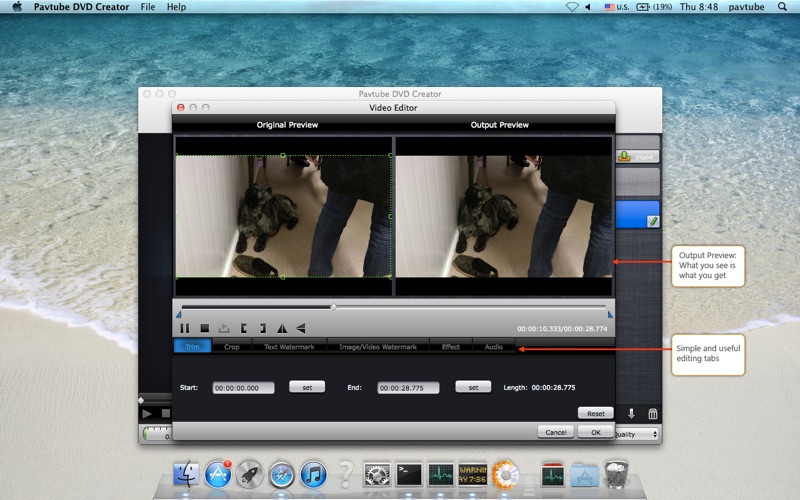Viewport: 800px width, 500px height.
Task: Open the Quality dropdown in main window
Action: tap(638, 434)
